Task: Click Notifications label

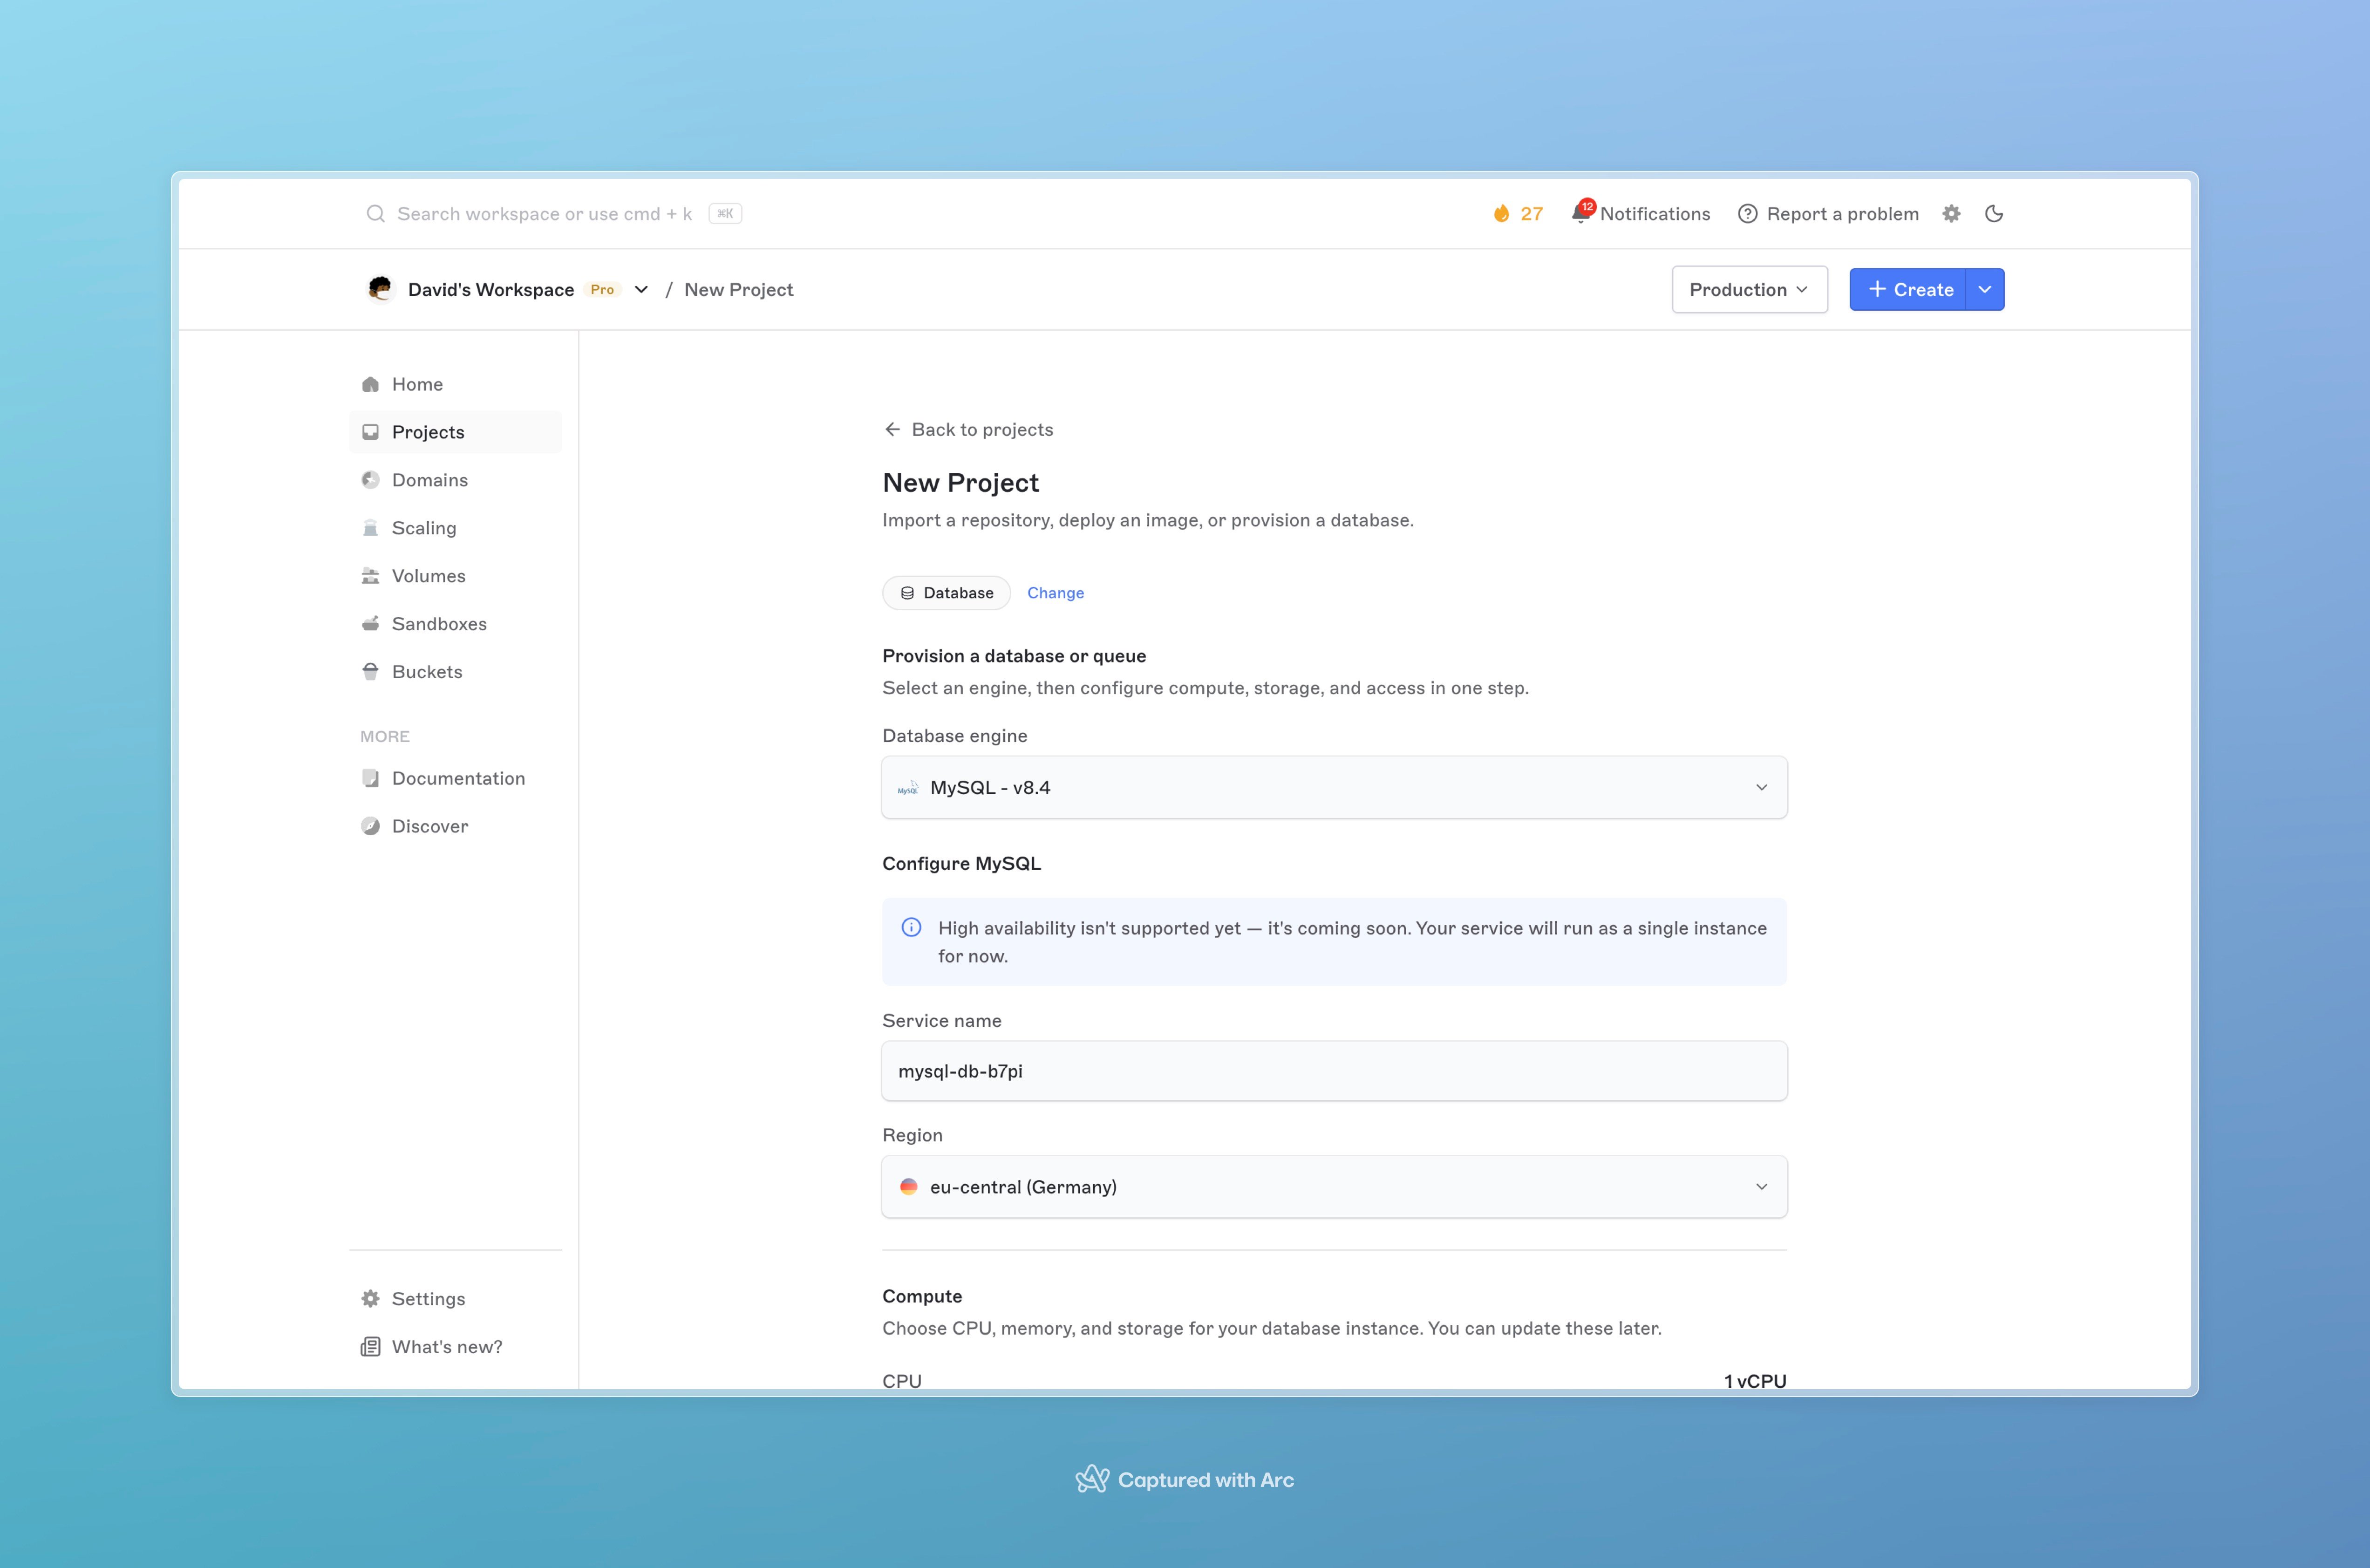Action: pos(1655,214)
